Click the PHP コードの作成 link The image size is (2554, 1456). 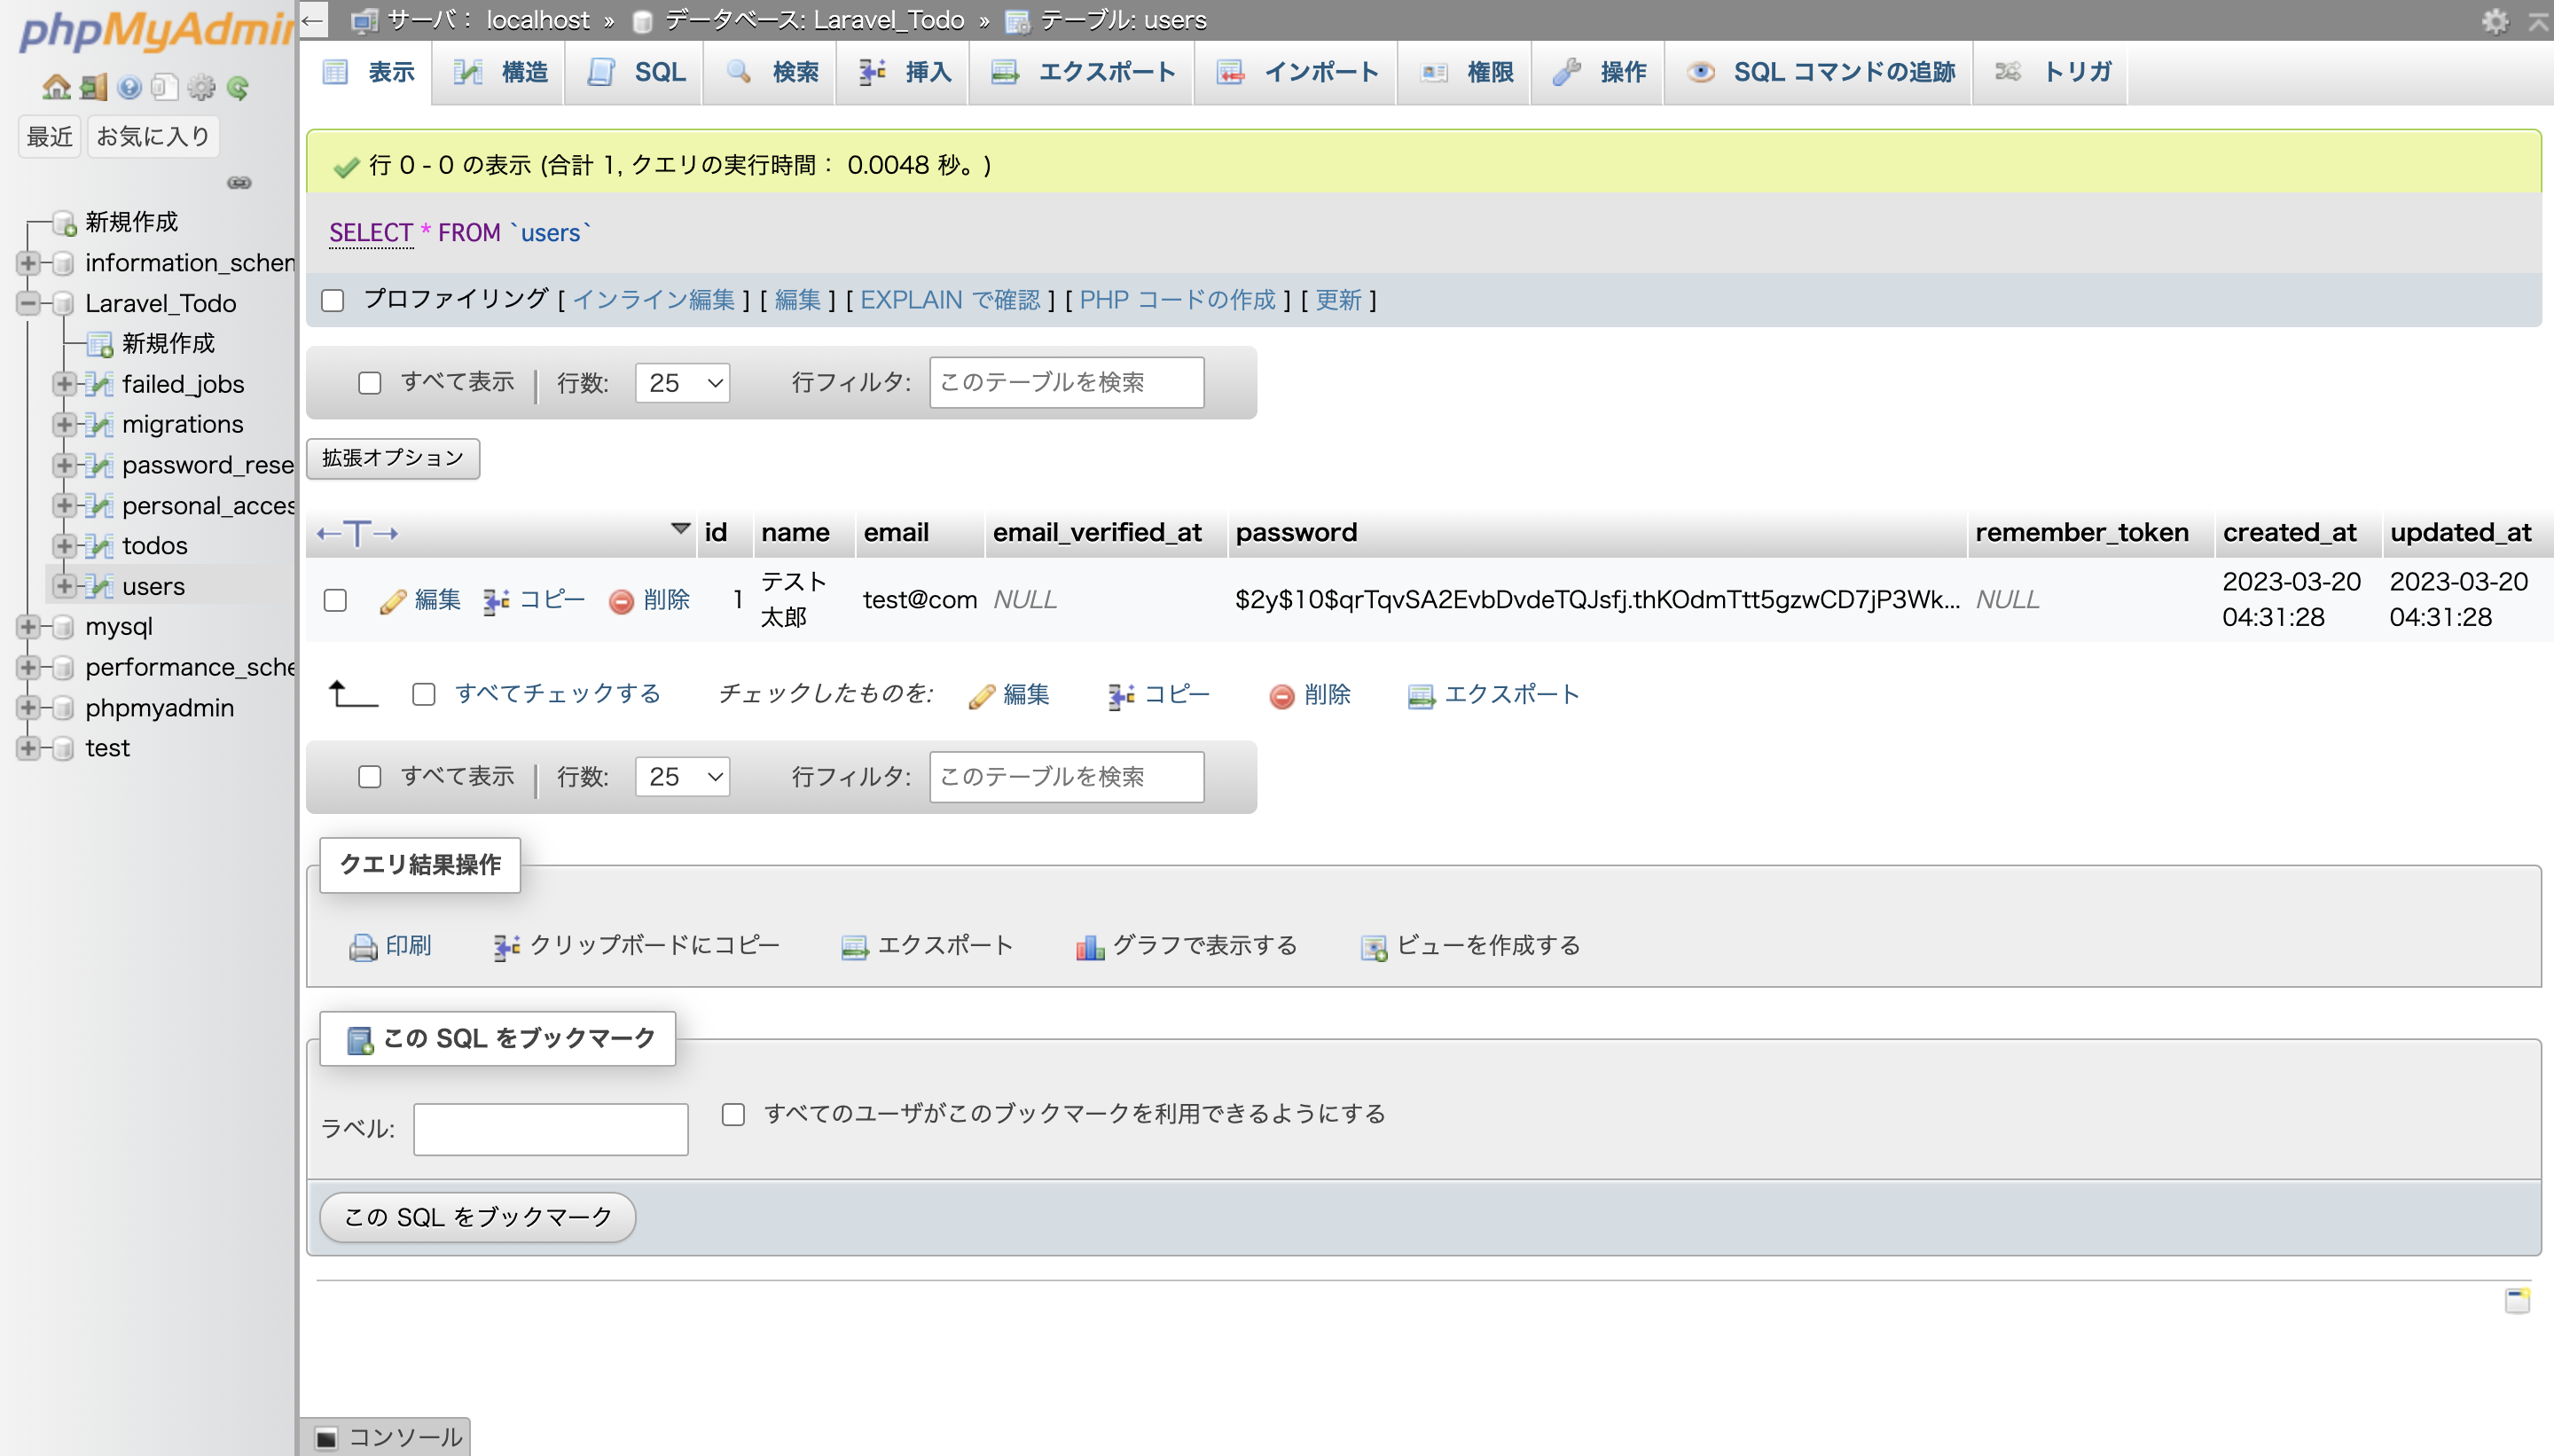pyautogui.click(x=1178, y=300)
